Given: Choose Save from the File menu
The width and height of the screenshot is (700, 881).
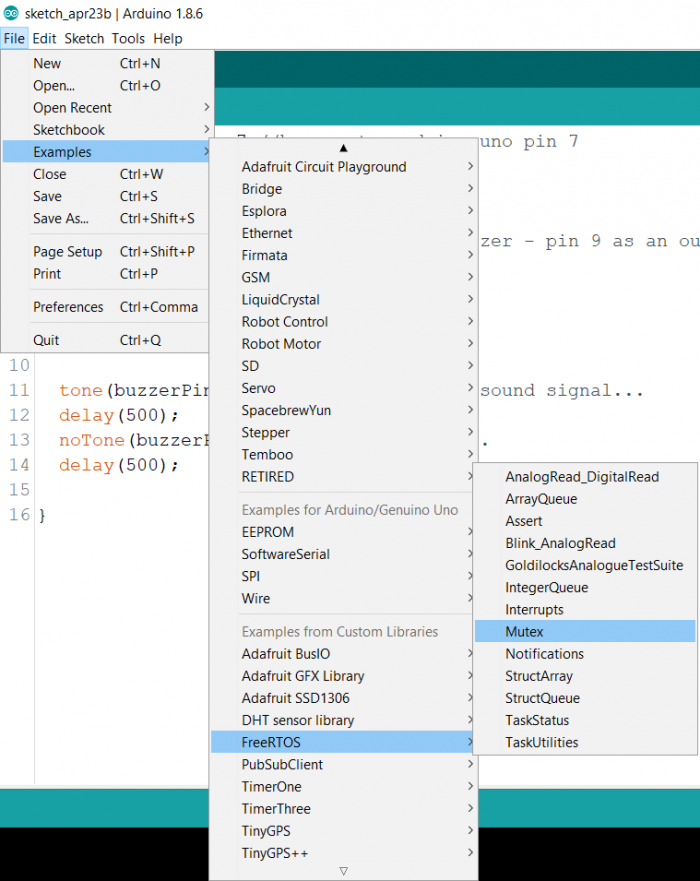Looking at the screenshot, I should point(107,196).
